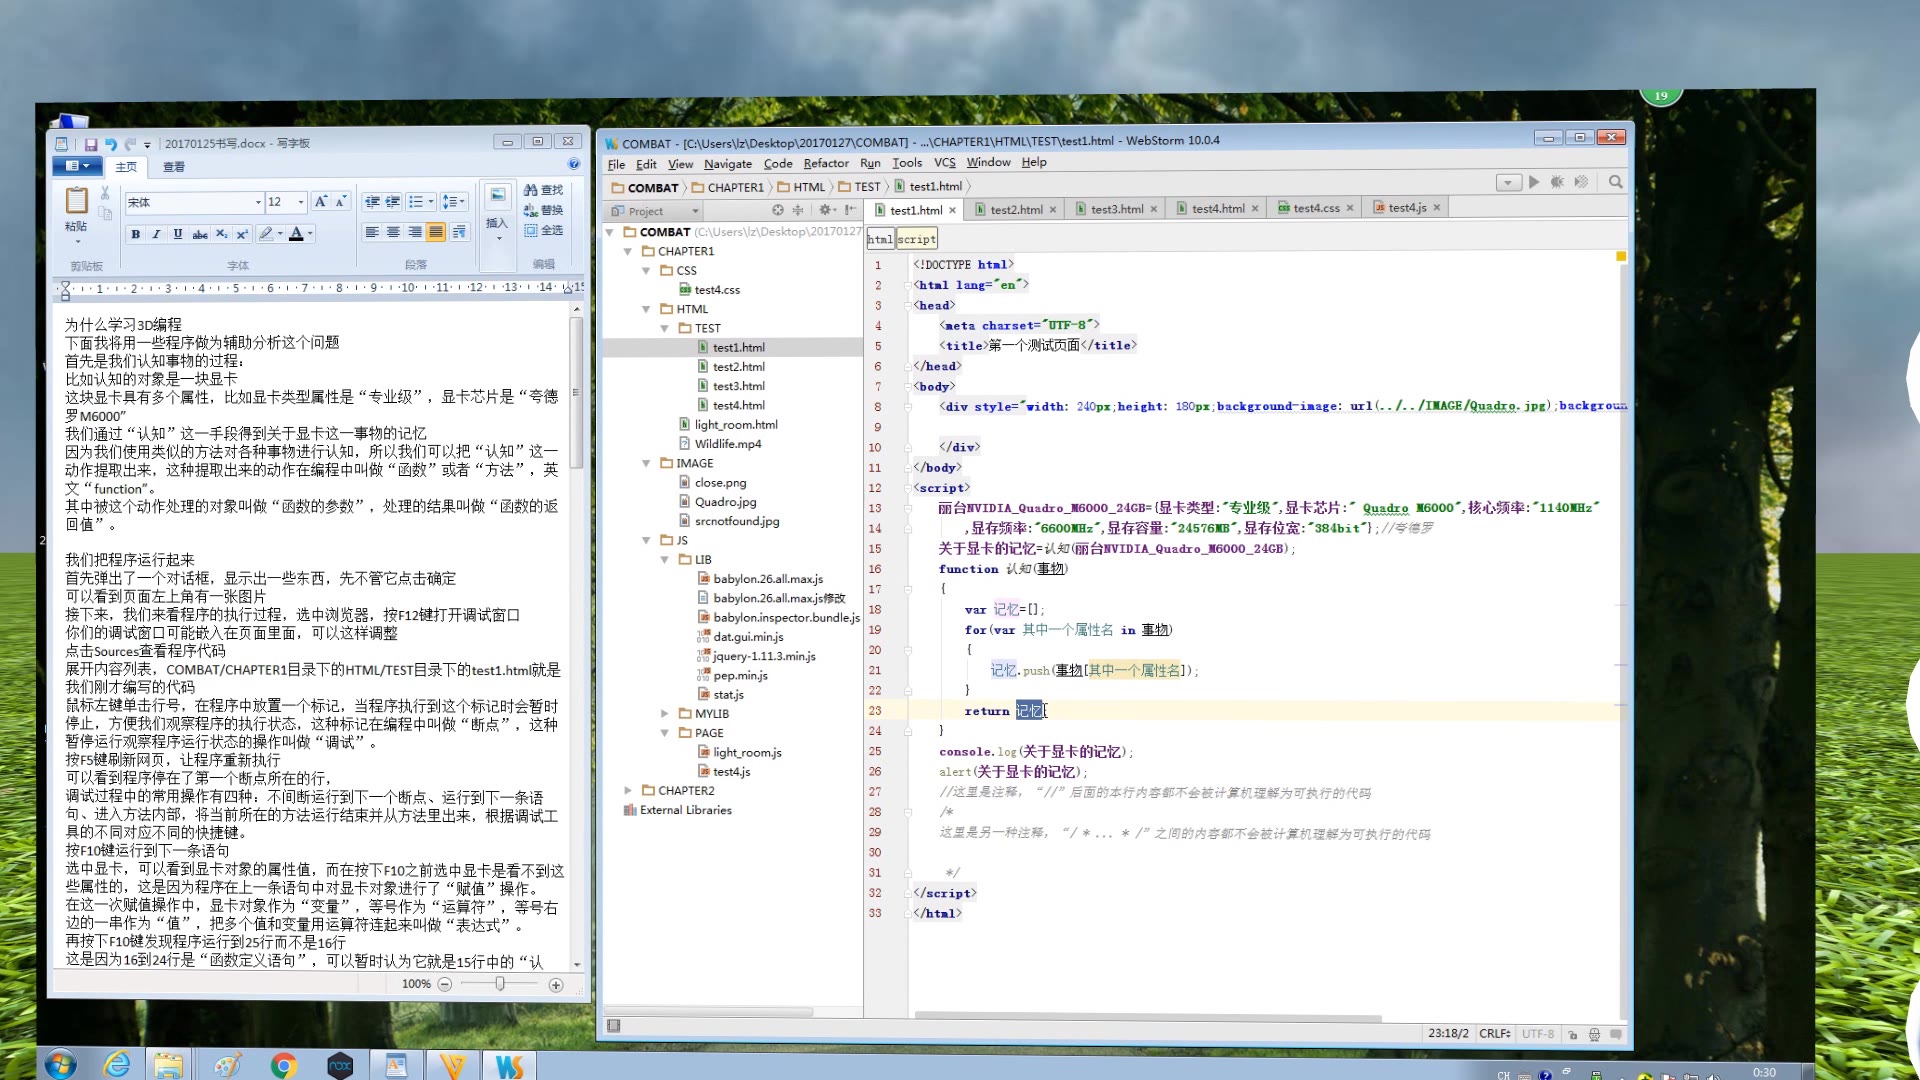Viewport: 1920px width, 1080px height.
Task: Click the Project panel settings gear
Action: click(826, 210)
